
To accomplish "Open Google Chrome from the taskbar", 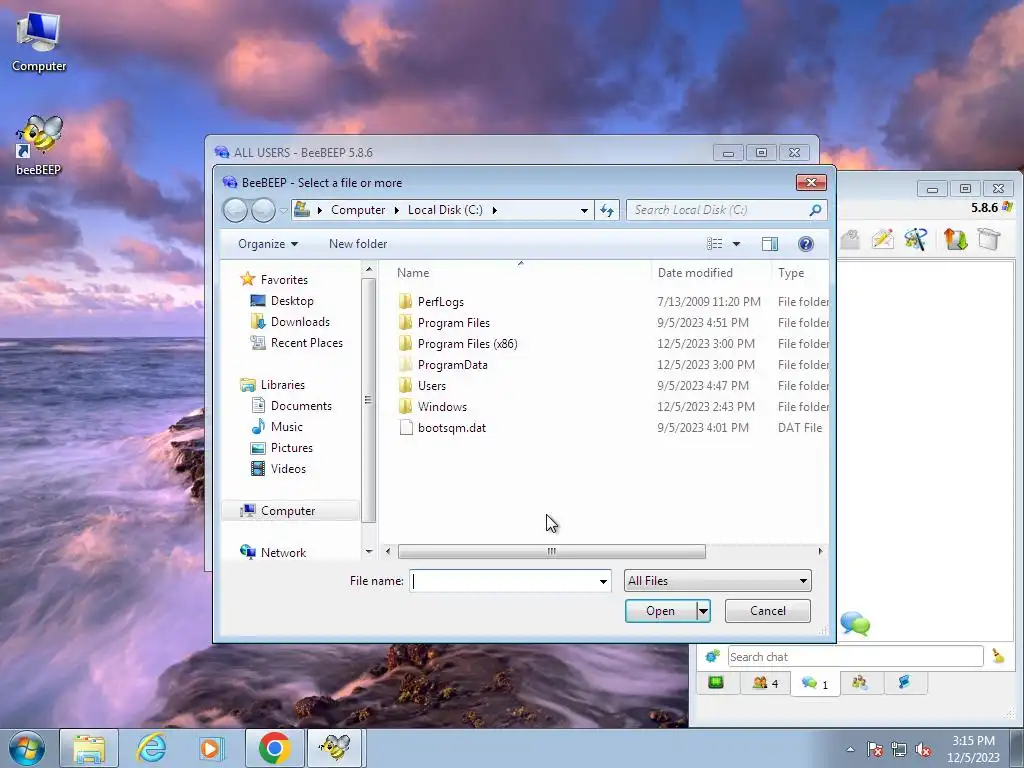I will click(x=274, y=748).
